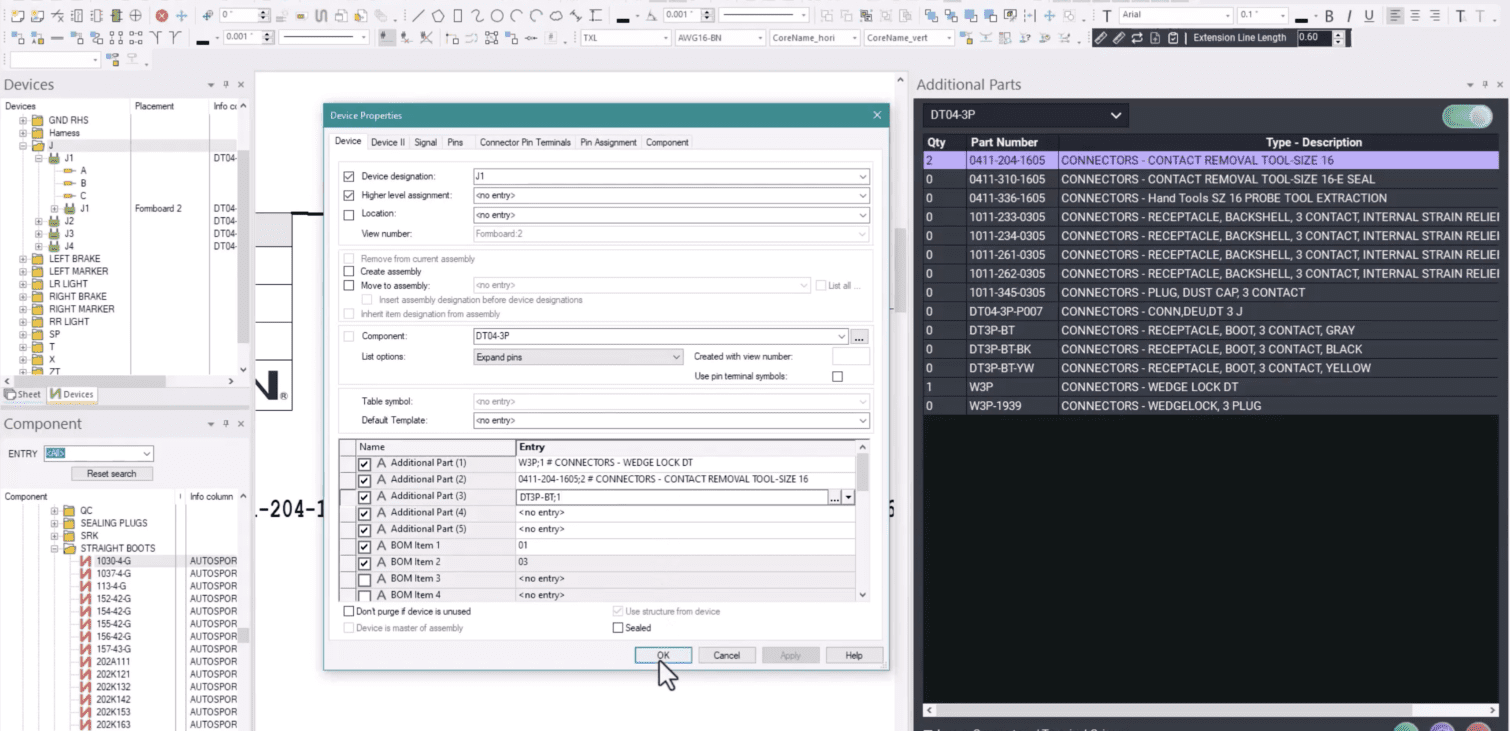Pin the Additional Parts panel

pos(1484,85)
